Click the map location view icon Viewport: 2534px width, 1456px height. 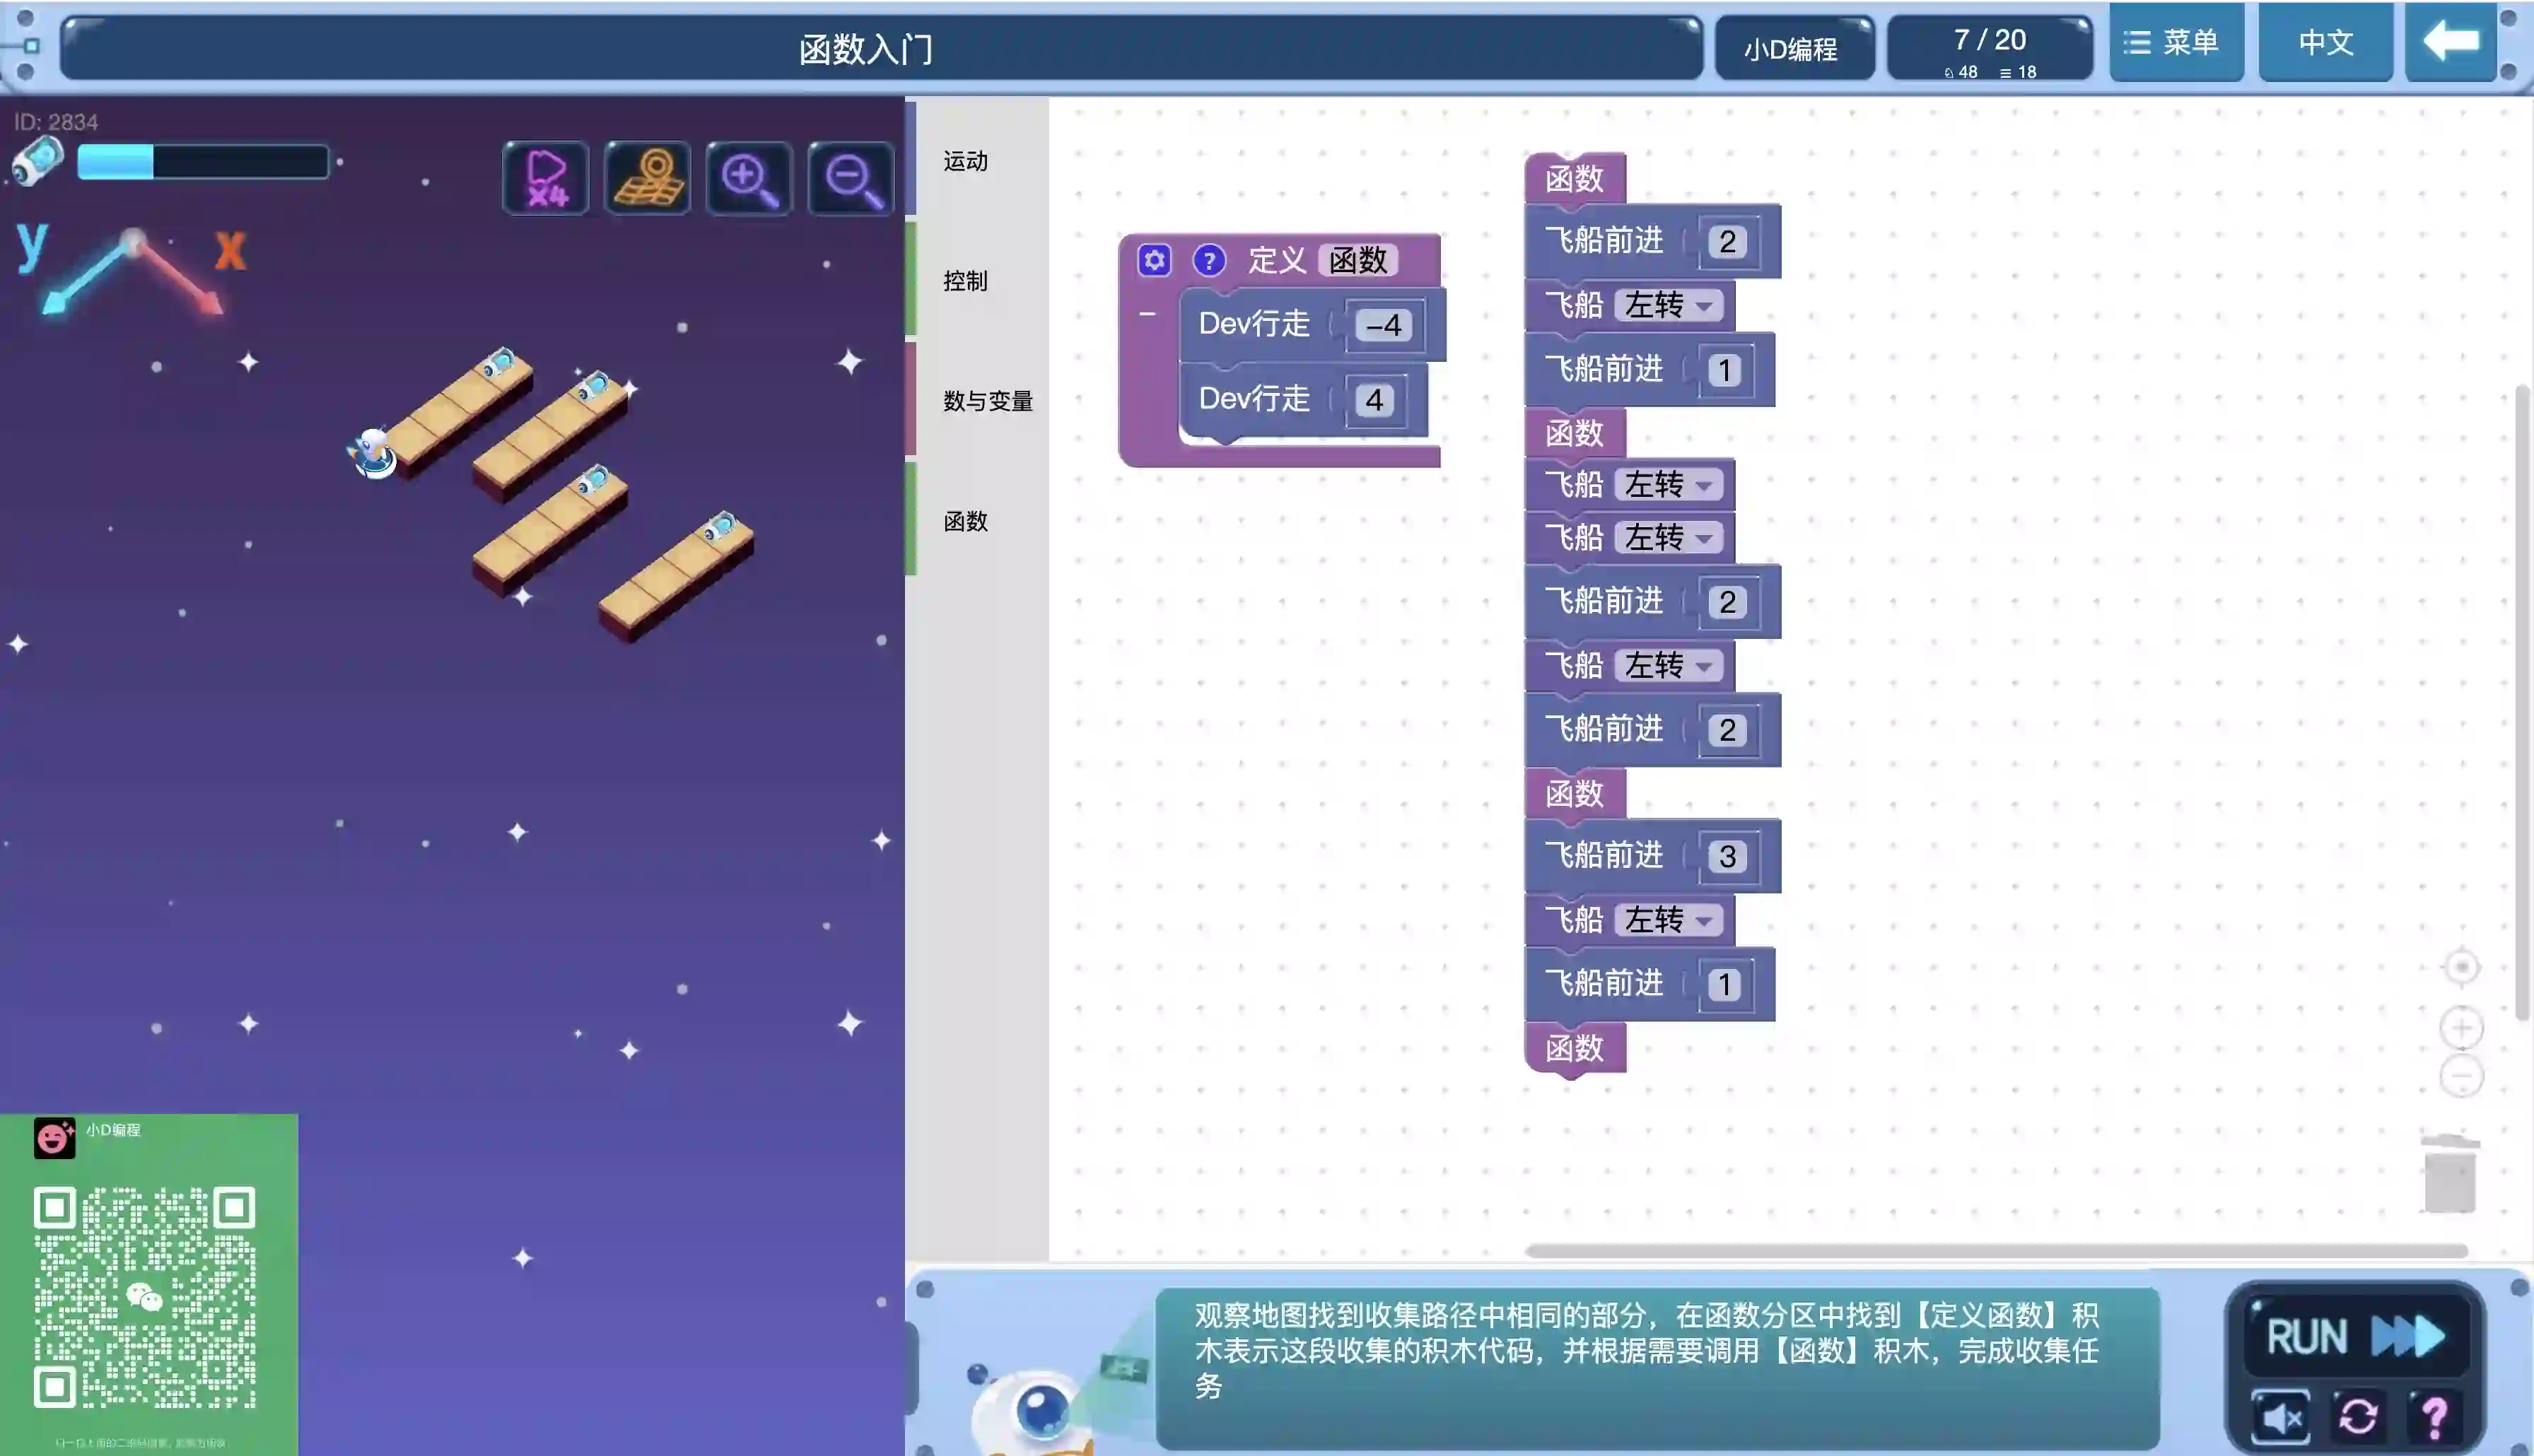(x=648, y=178)
